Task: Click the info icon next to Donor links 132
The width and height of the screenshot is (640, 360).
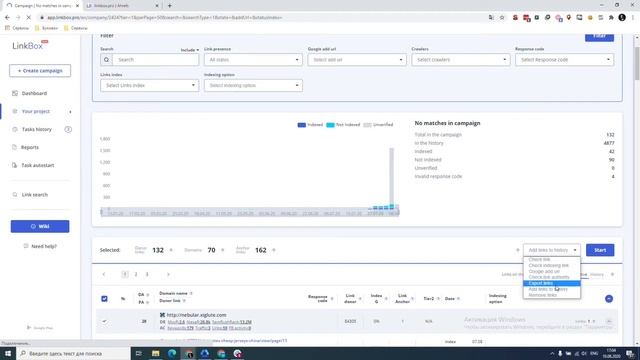Action: pos(171,250)
